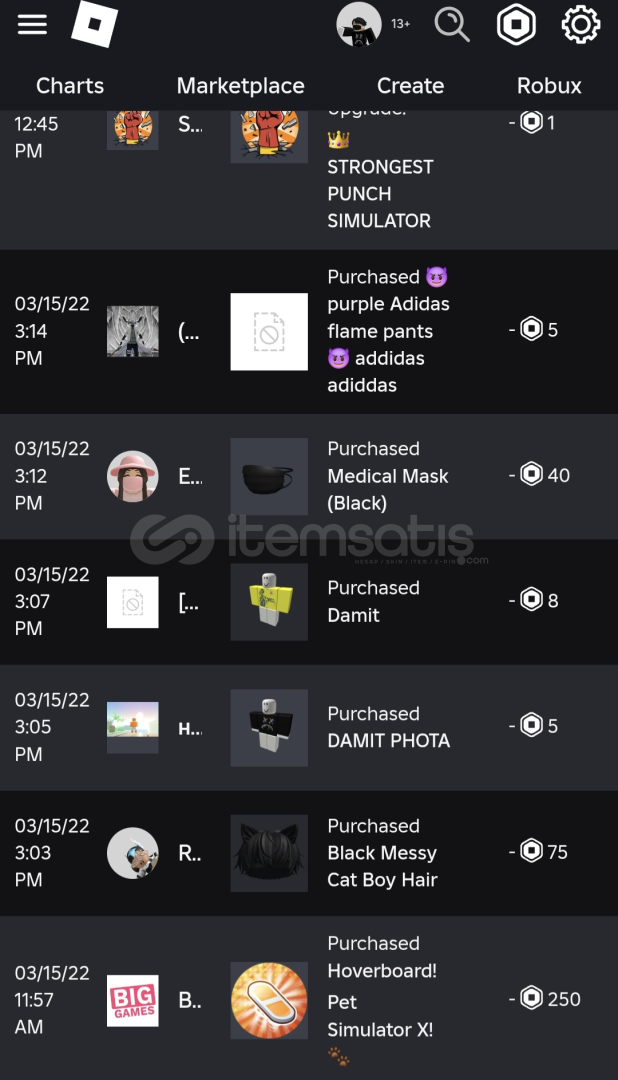Open the Medical Mask (Black) item thumbnail
Screen dimensions: 618x1080
click(269, 477)
